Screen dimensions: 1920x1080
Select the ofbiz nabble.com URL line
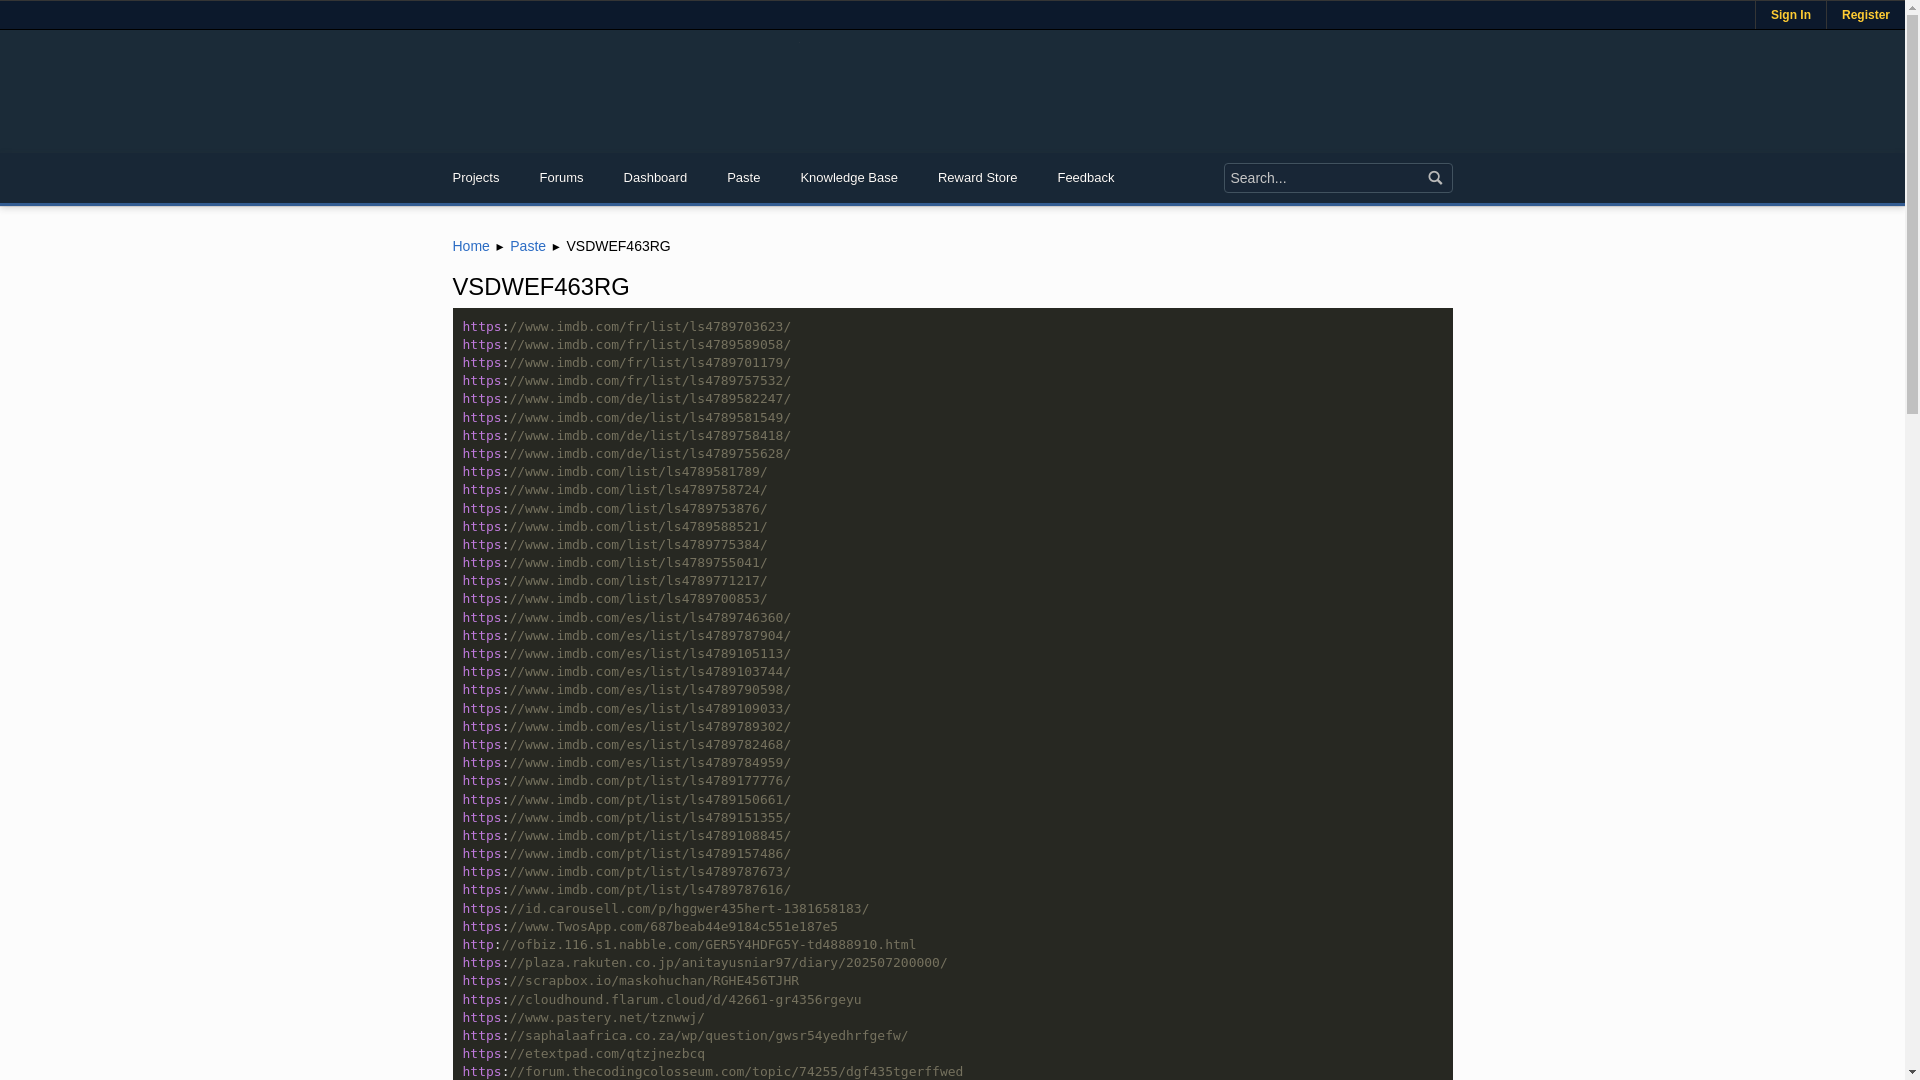[689, 945]
